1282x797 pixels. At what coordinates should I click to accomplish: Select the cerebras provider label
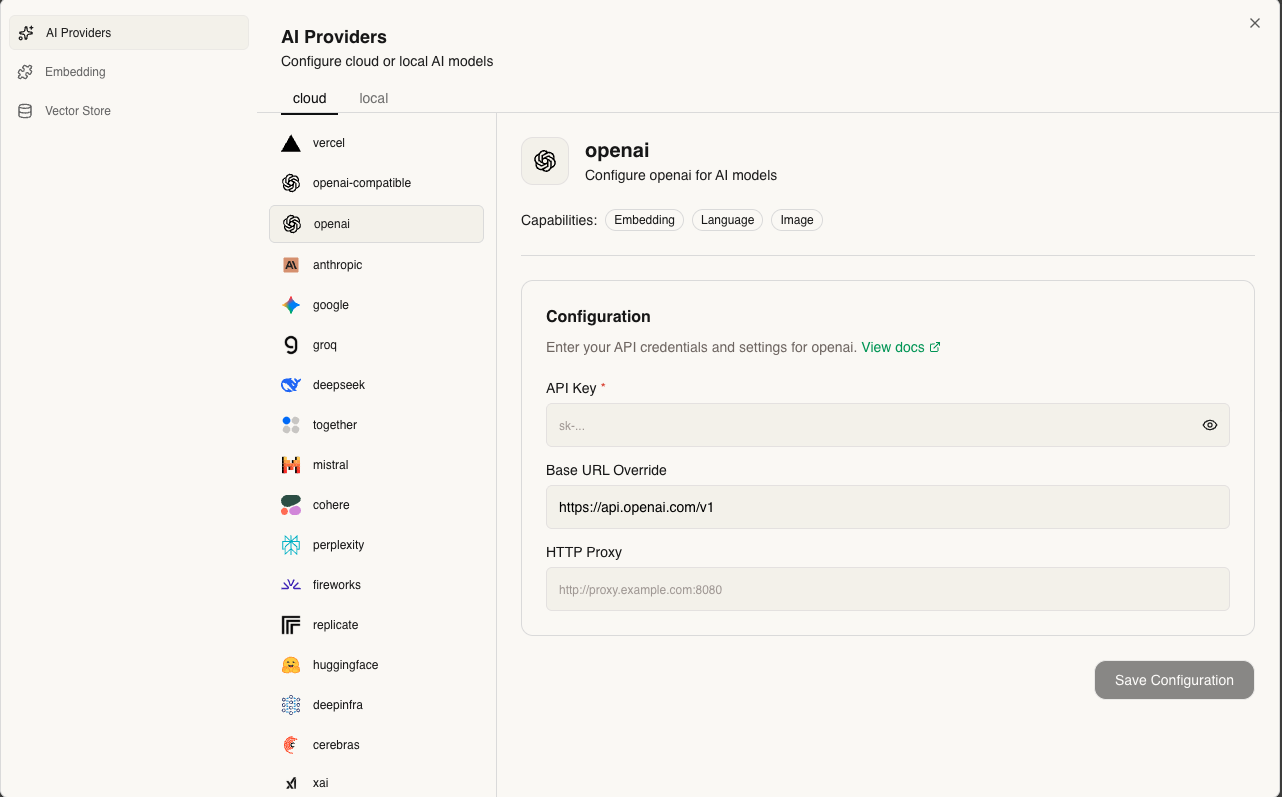(x=336, y=745)
